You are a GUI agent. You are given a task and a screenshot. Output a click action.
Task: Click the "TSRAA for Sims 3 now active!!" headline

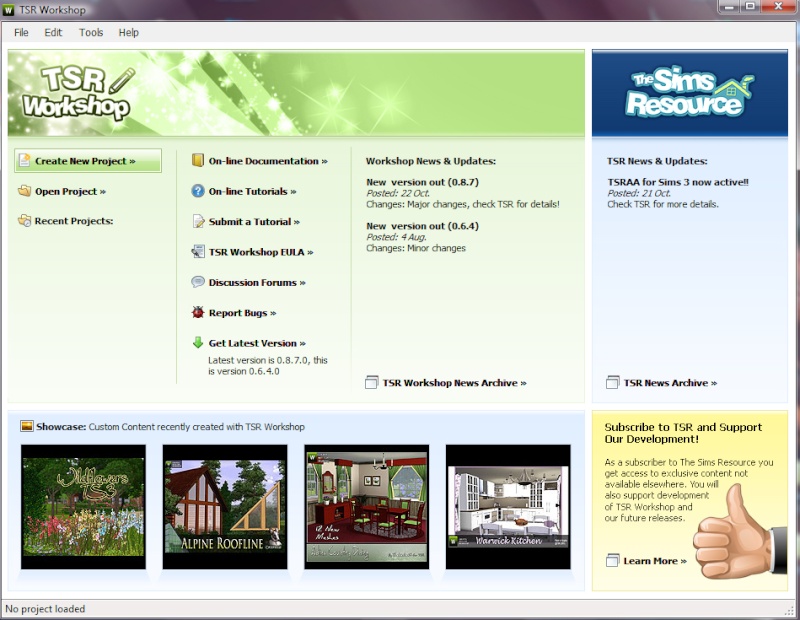678,182
